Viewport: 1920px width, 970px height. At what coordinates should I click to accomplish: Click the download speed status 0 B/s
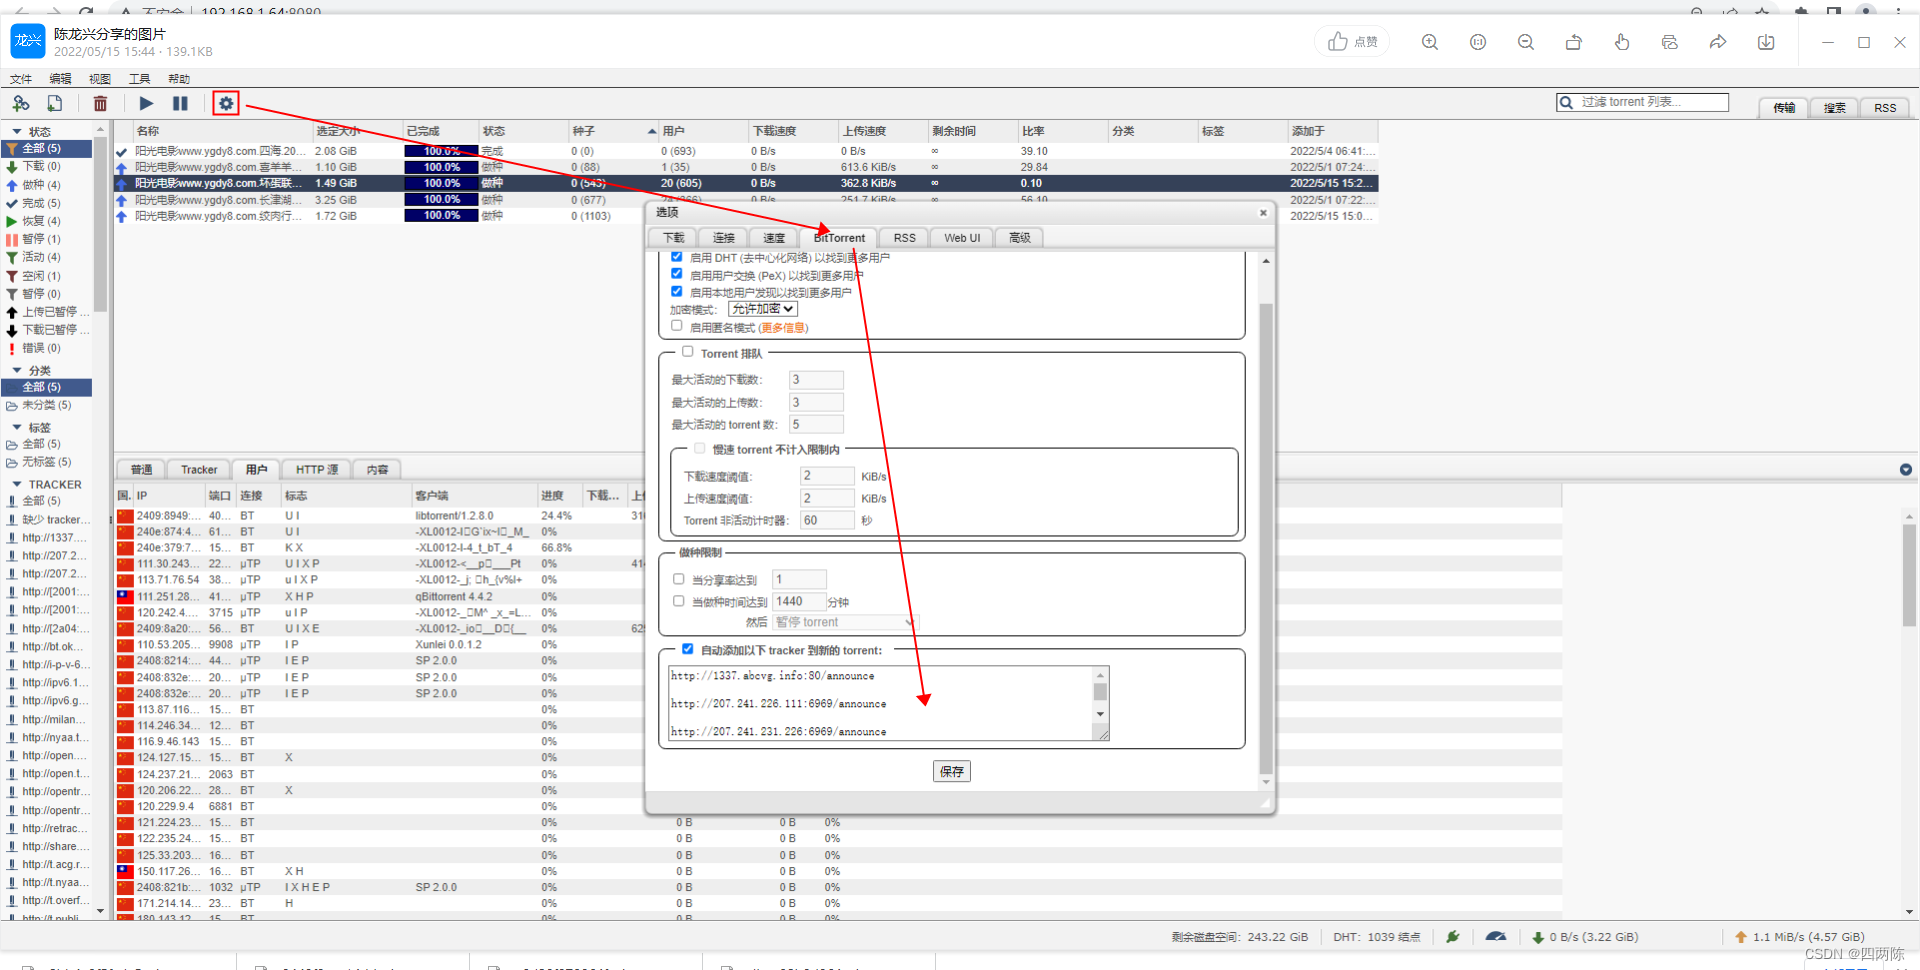(1585, 937)
